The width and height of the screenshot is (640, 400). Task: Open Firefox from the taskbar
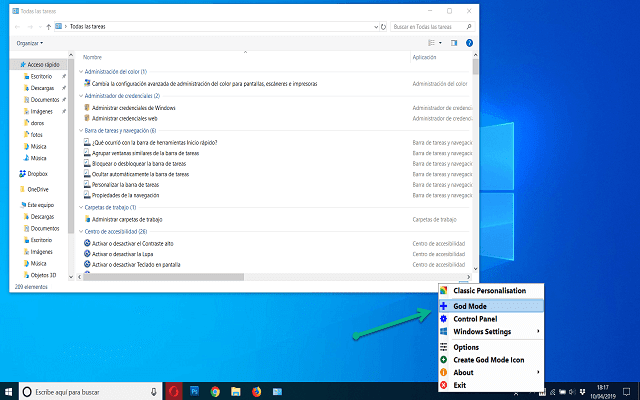(x=257, y=390)
